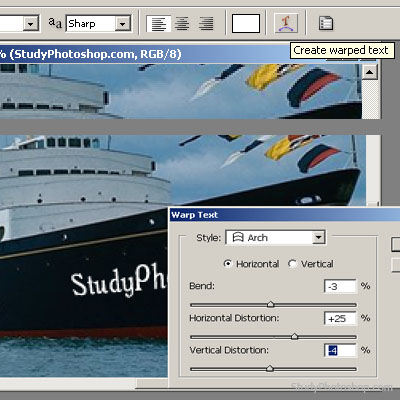
Task: Select center text alignment icon
Action: pos(182,24)
